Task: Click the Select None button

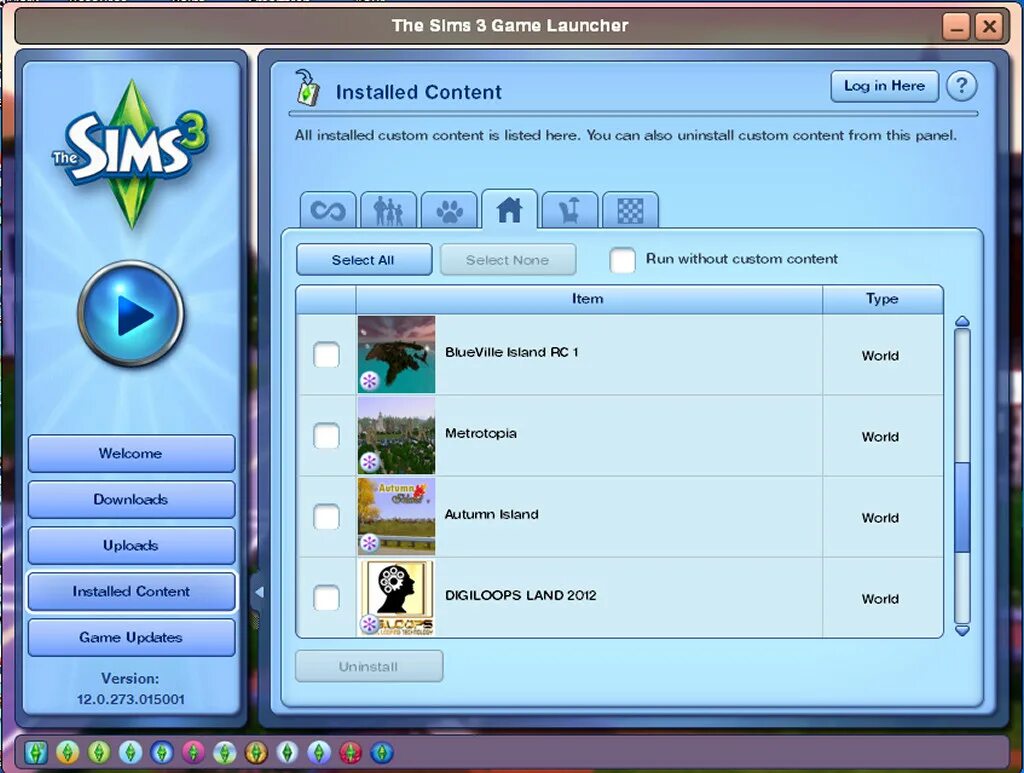Action: tap(507, 260)
